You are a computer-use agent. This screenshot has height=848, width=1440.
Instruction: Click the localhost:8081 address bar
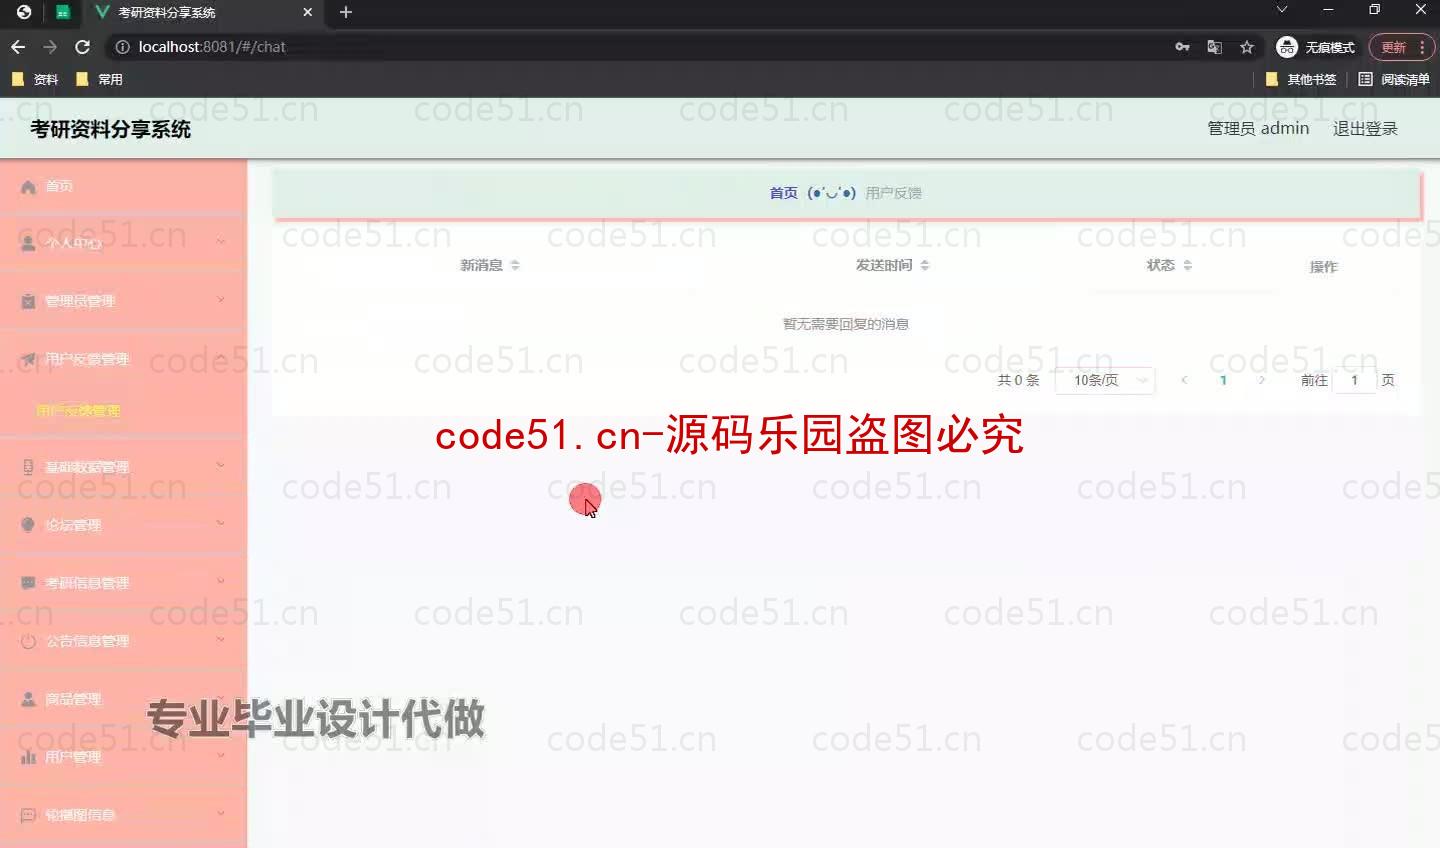pos(640,47)
